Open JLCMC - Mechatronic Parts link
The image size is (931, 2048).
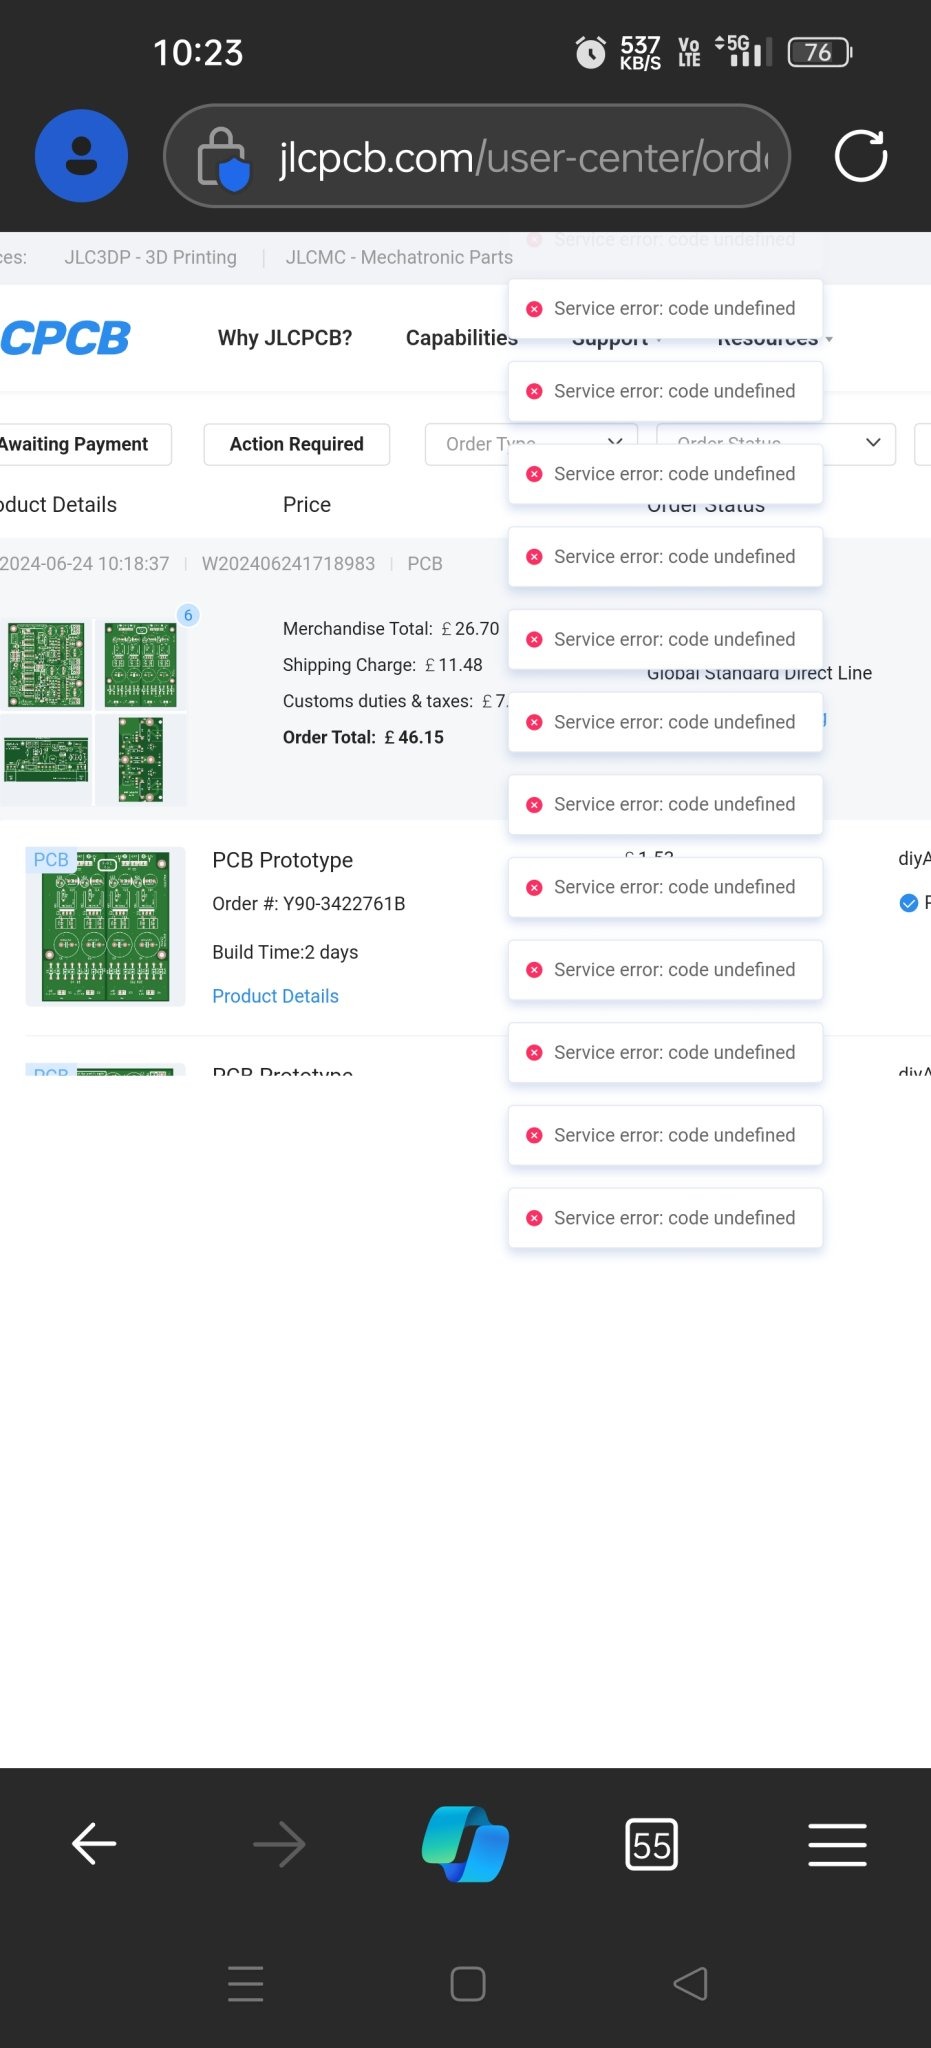pyautogui.click(x=399, y=257)
